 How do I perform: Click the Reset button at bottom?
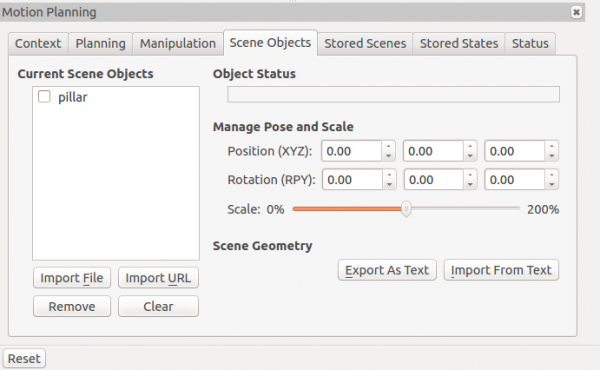24,359
